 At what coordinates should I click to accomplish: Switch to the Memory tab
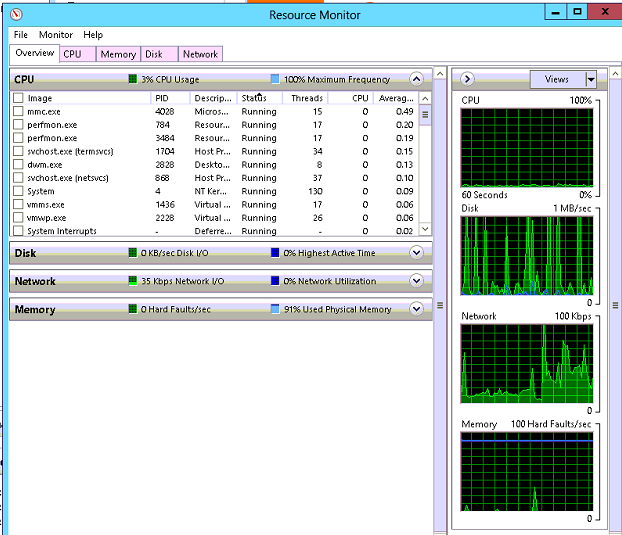118,54
